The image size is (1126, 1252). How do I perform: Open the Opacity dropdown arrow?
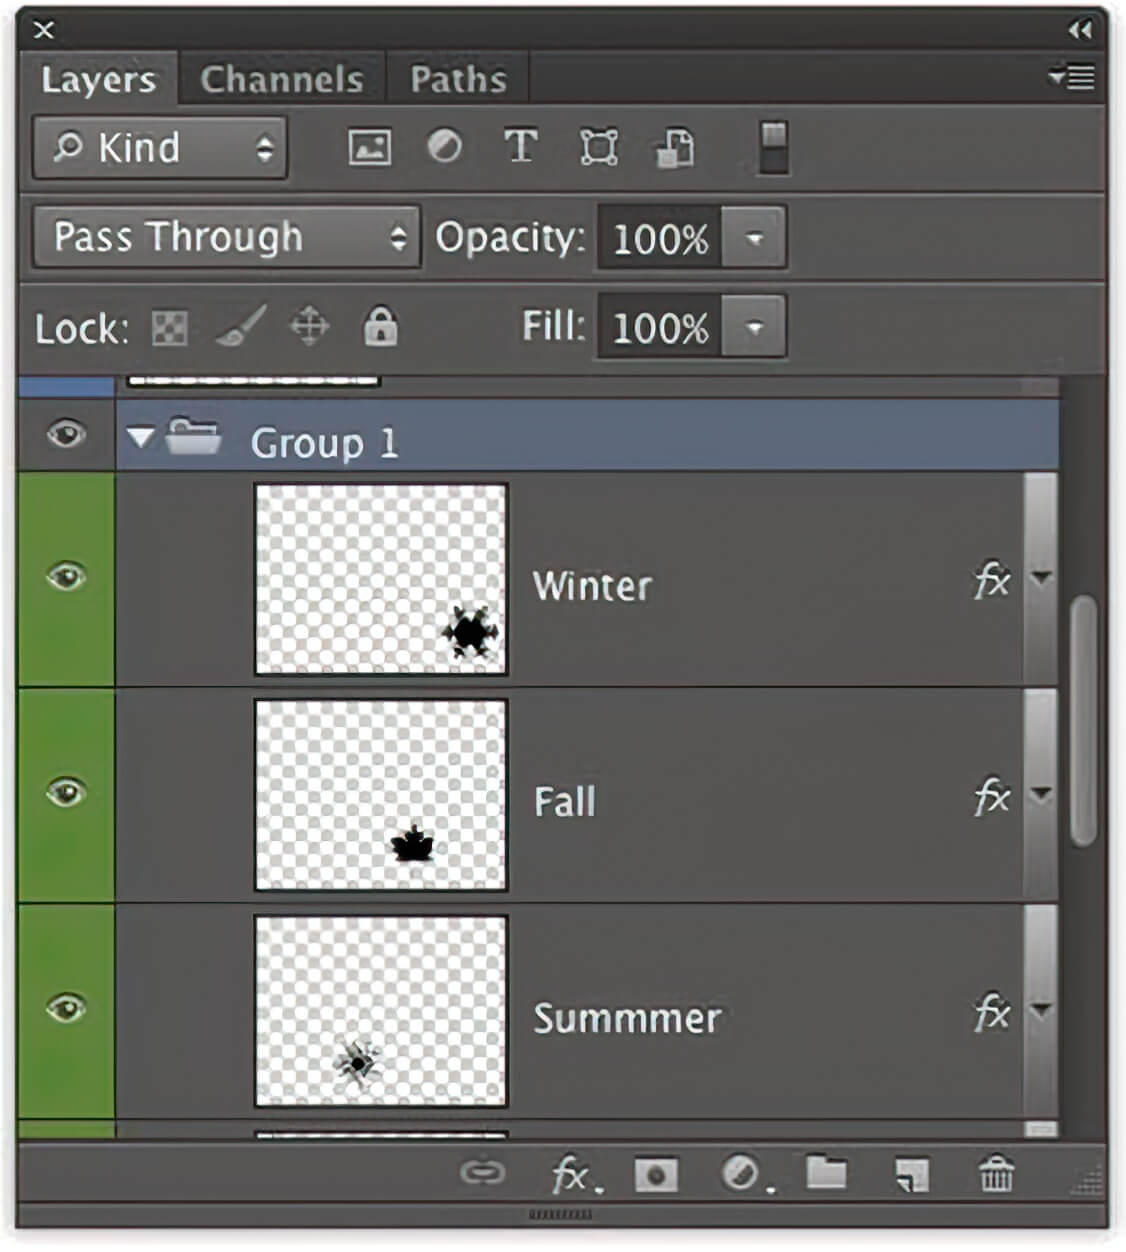754,238
